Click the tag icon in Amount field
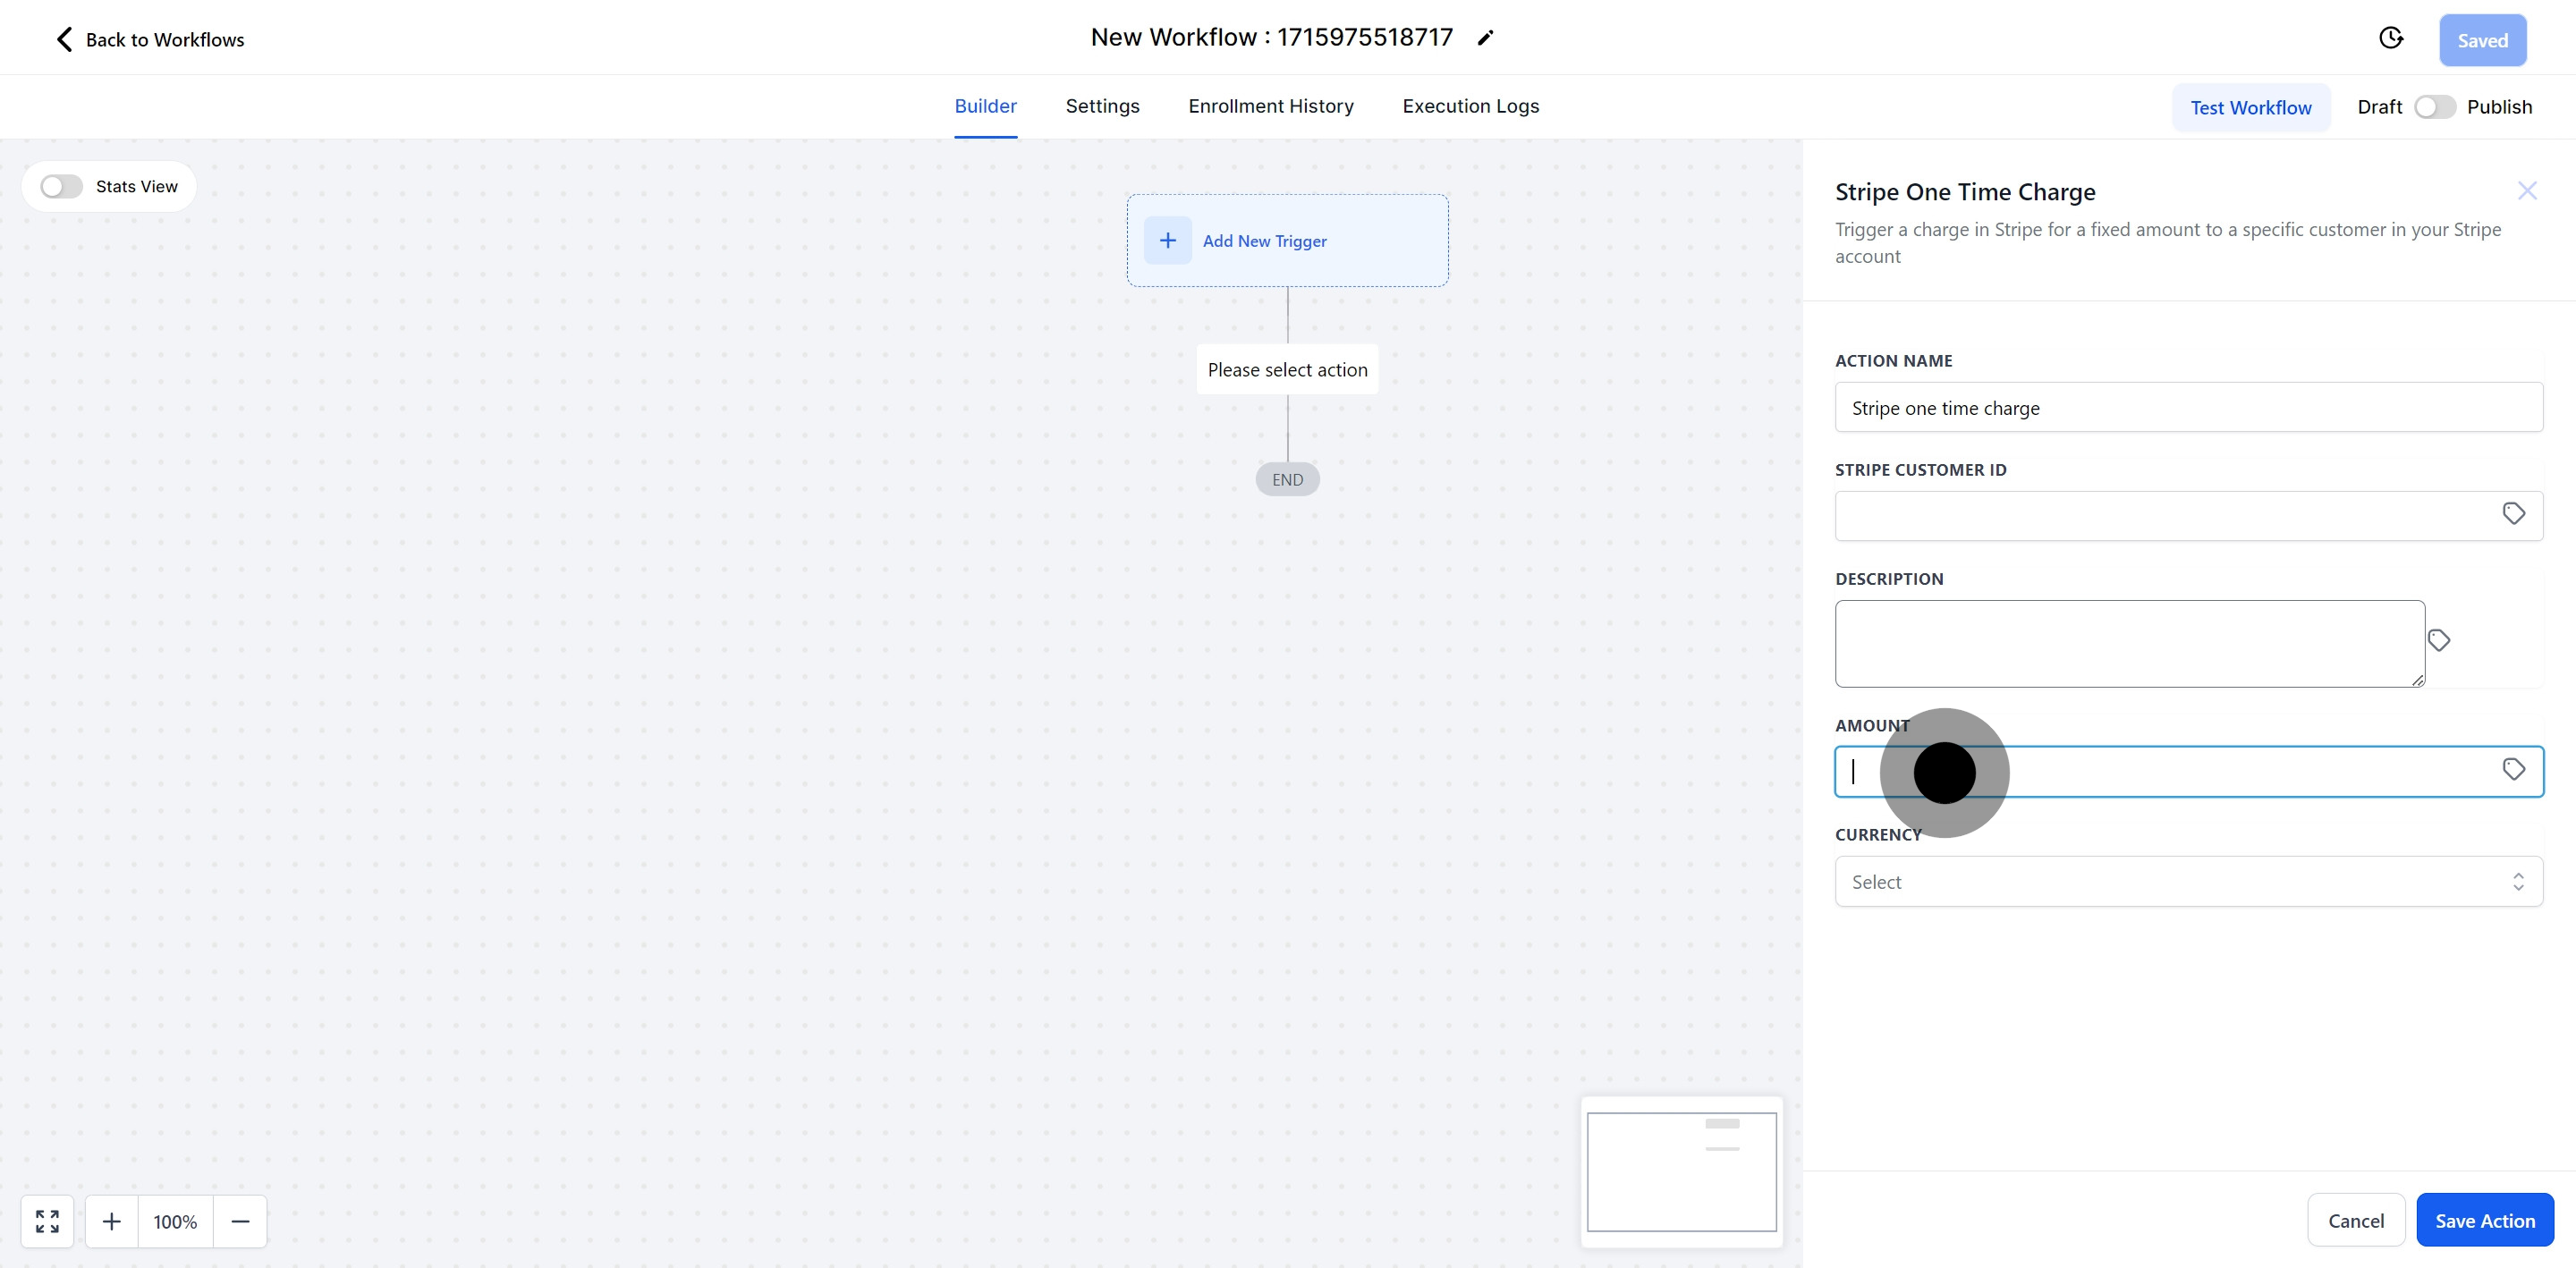This screenshot has width=2576, height=1268. (x=2513, y=770)
